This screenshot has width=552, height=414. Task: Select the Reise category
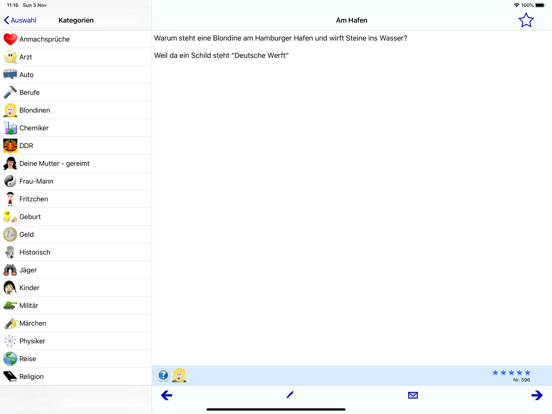coord(76,358)
